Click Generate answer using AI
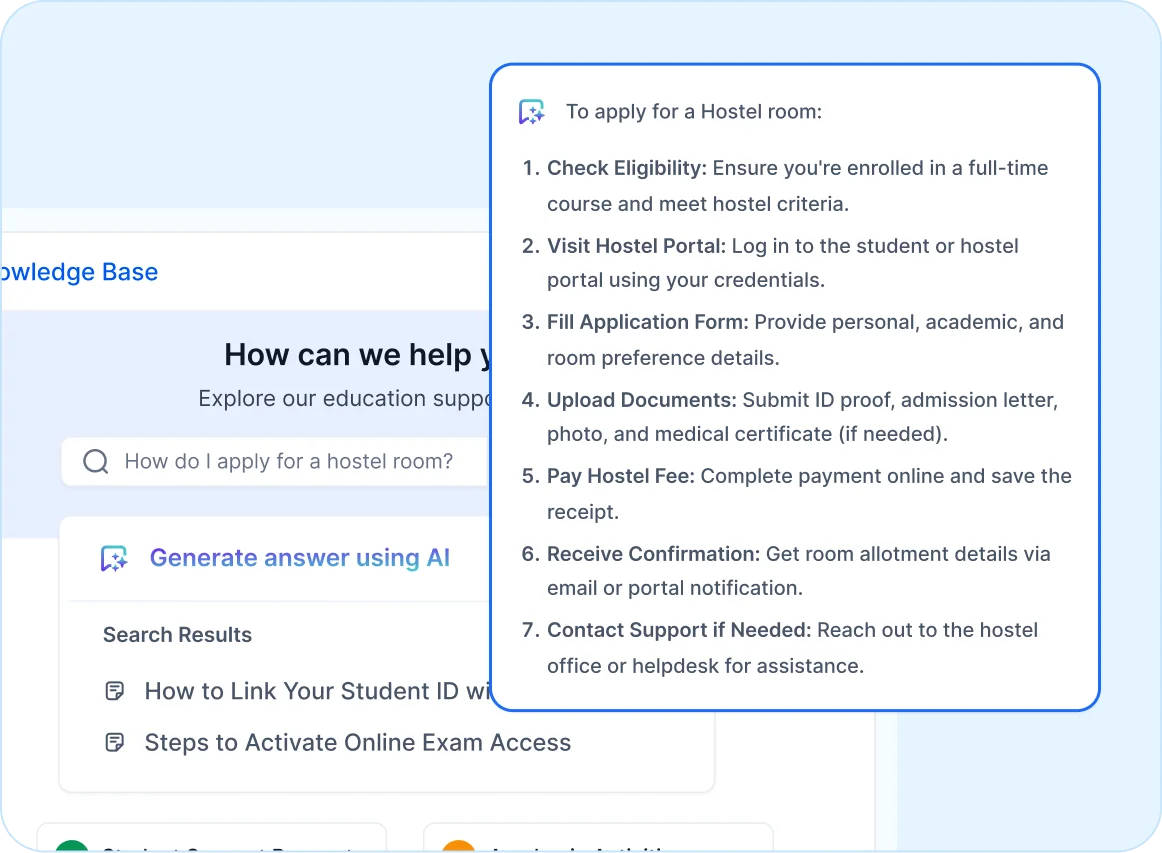The height and width of the screenshot is (853, 1162). coord(300,558)
